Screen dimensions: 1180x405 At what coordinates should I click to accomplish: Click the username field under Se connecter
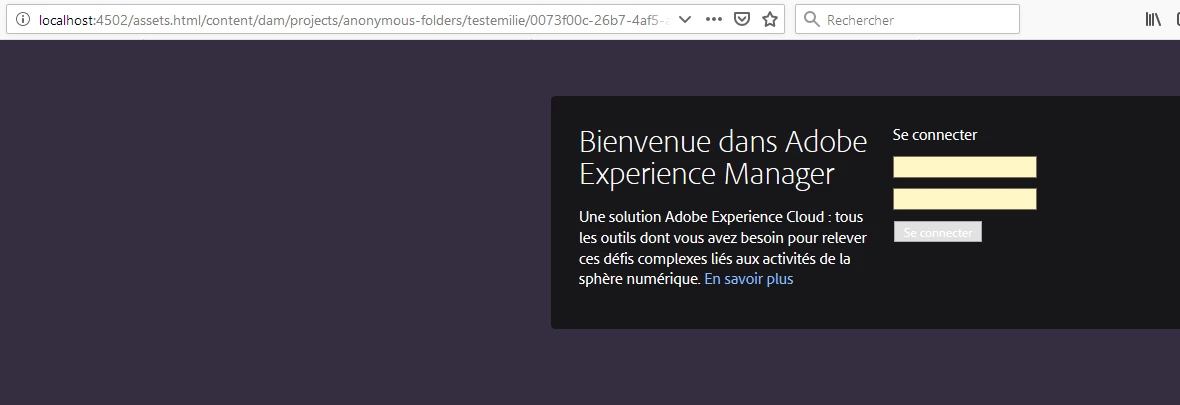coord(965,167)
